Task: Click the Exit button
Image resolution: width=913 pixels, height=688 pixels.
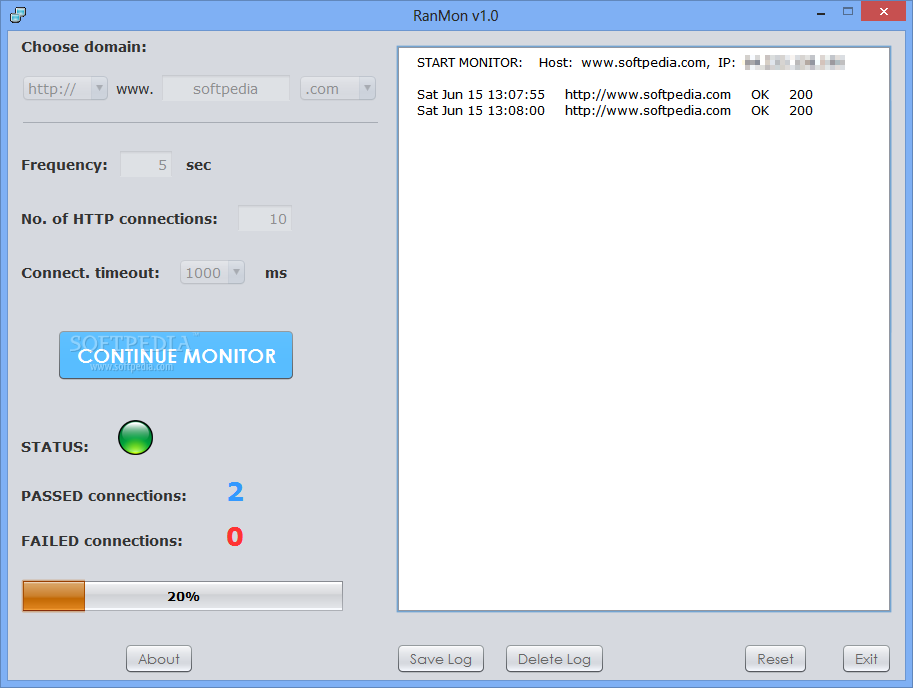Action: pos(866,659)
